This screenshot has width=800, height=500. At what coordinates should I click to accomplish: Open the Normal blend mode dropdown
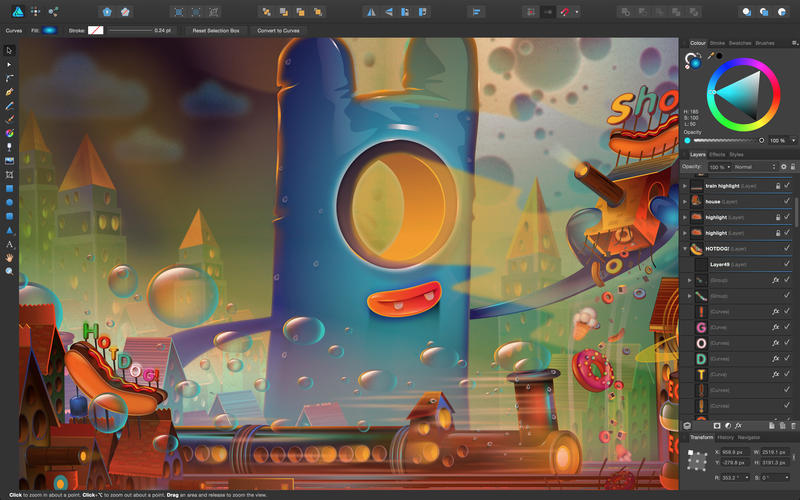click(755, 167)
